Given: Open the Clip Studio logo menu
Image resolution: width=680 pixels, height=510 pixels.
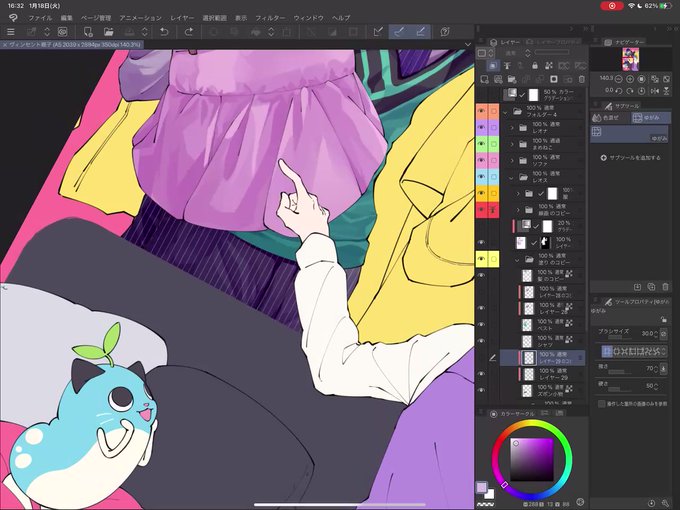Looking at the screenshot, I should pos(13,18).
